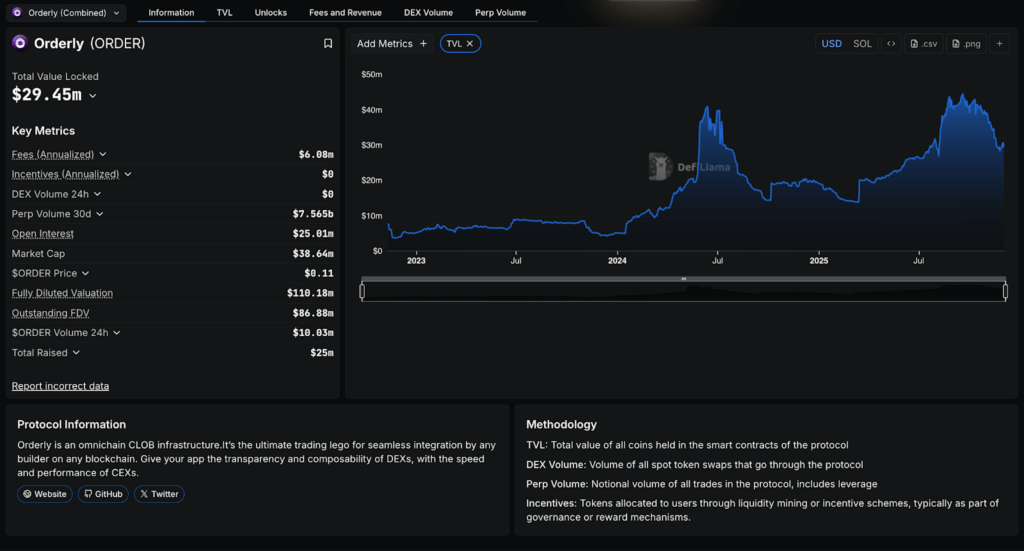The height and width of the screenshot is (551, 1024).
Task: Click the $50m y-axis label
Action: click(x=372, y=74)
